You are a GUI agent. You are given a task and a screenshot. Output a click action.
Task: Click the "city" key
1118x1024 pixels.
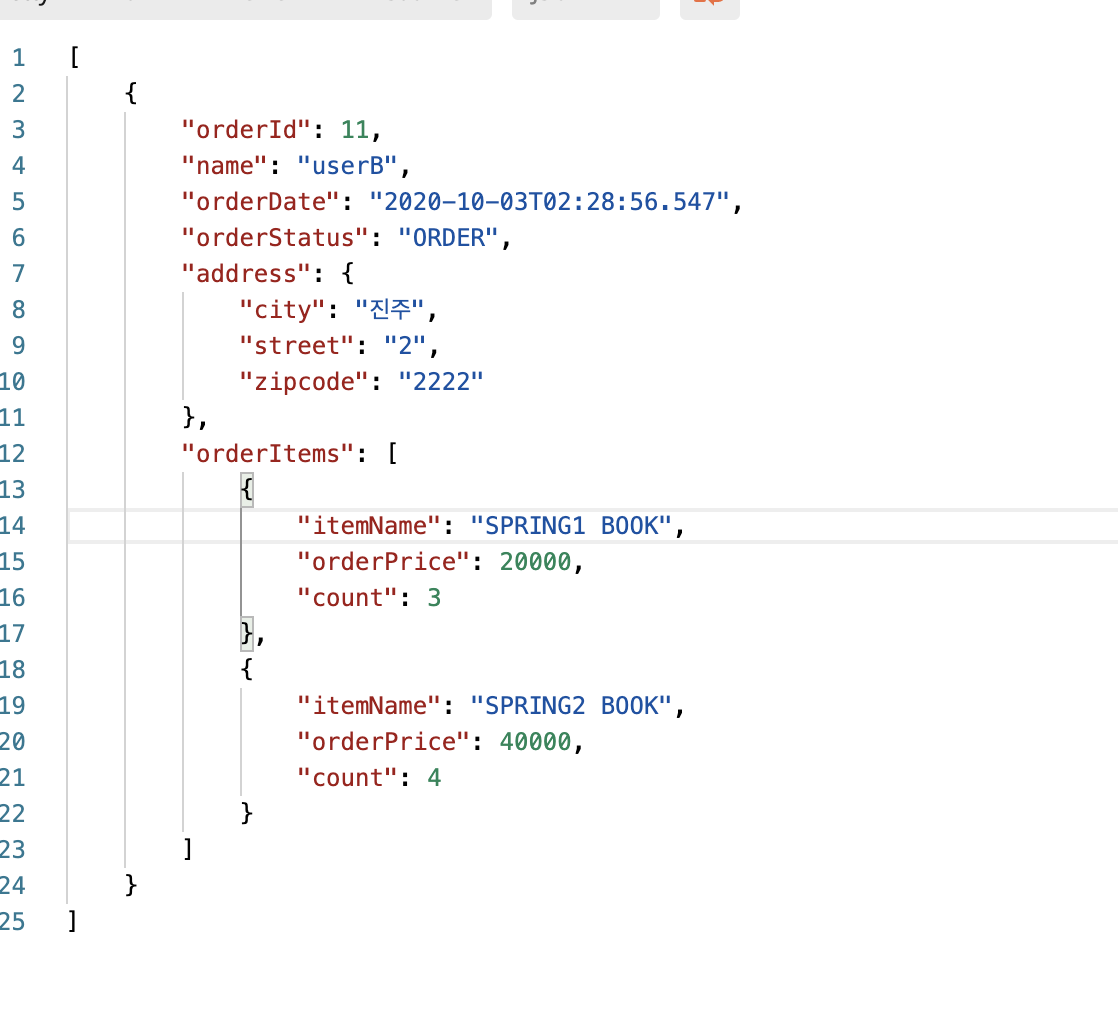click(282, 310)
